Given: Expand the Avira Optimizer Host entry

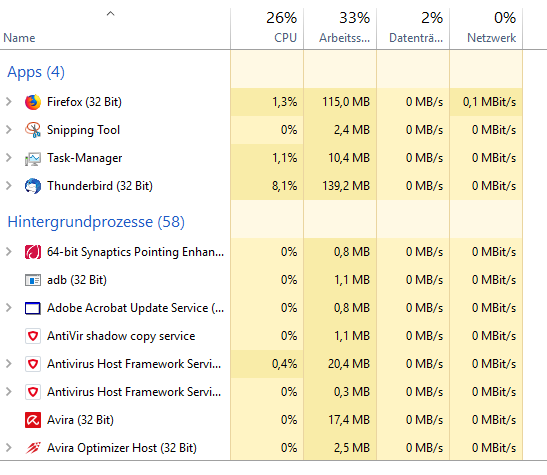Looking at the screenshot, I should click(x=9, y=448).
